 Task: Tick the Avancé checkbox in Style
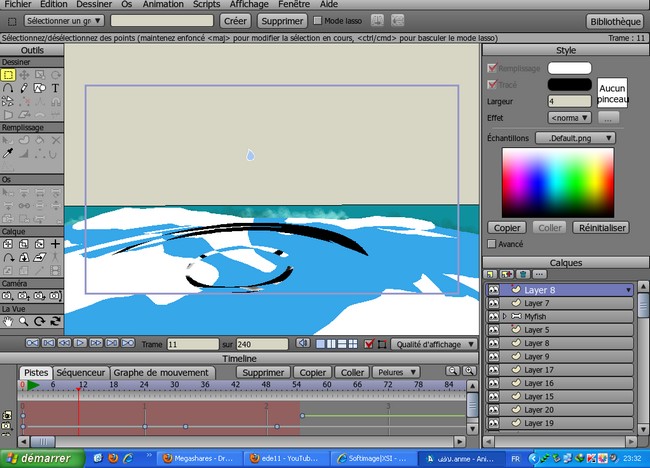point(491,243)
